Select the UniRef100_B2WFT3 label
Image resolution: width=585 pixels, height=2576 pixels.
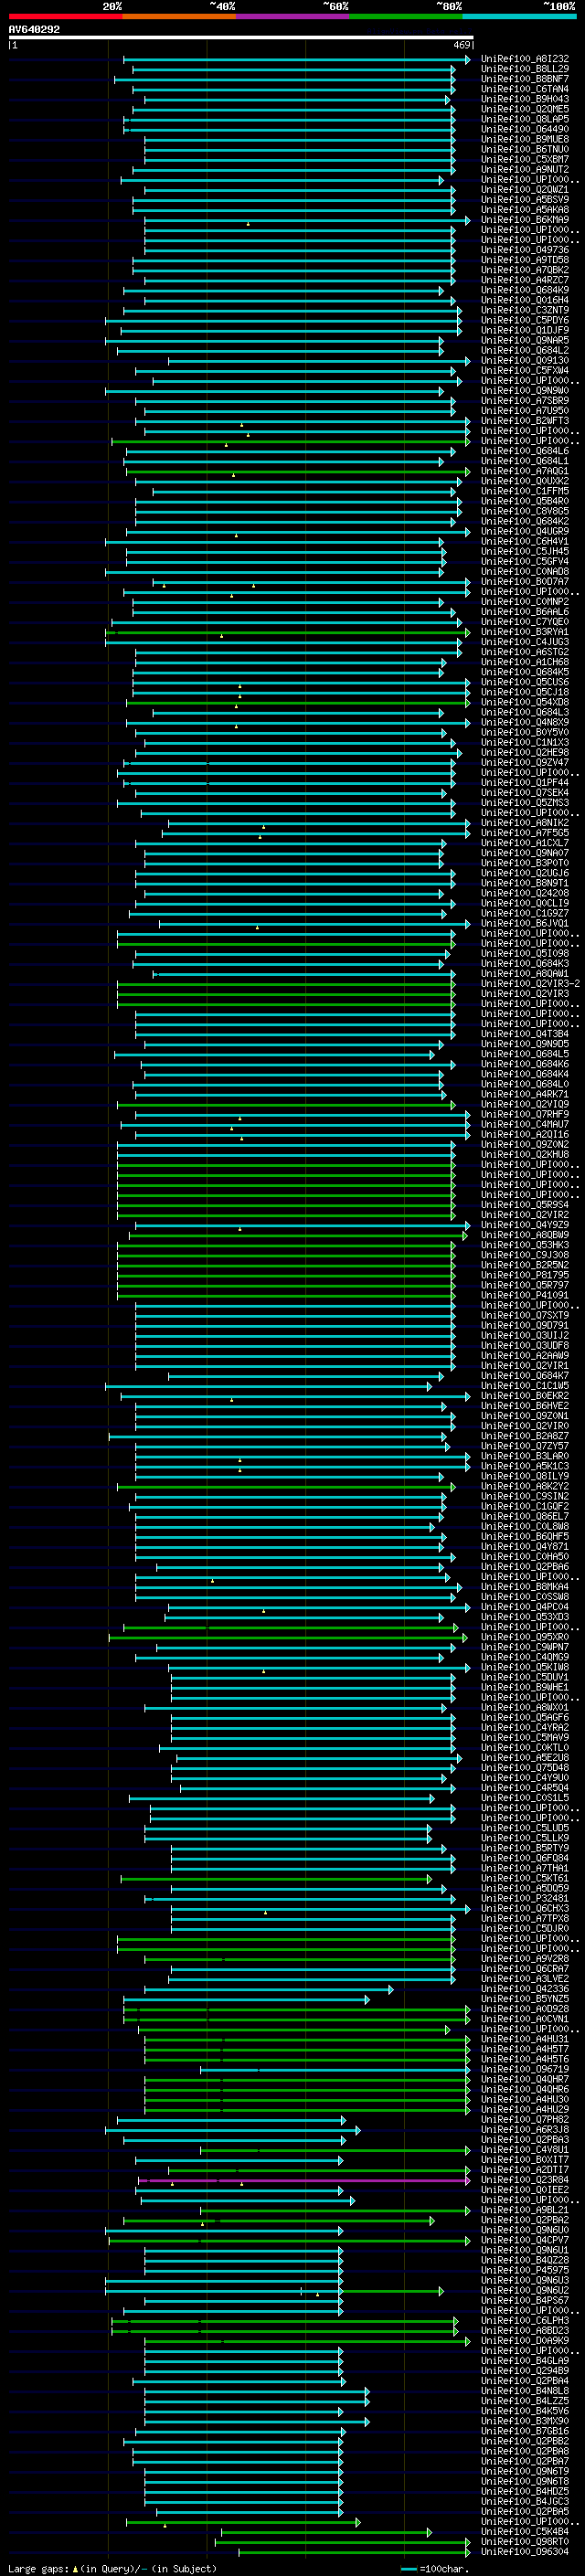[525, 421]
